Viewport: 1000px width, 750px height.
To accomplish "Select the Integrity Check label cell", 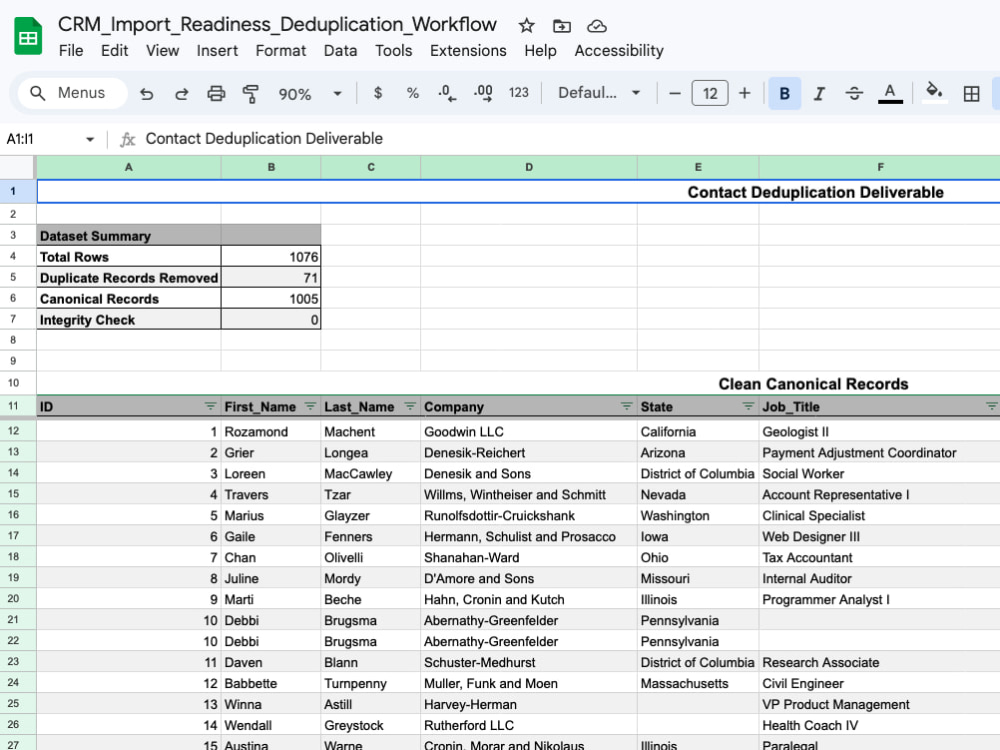I will [129, 320].
